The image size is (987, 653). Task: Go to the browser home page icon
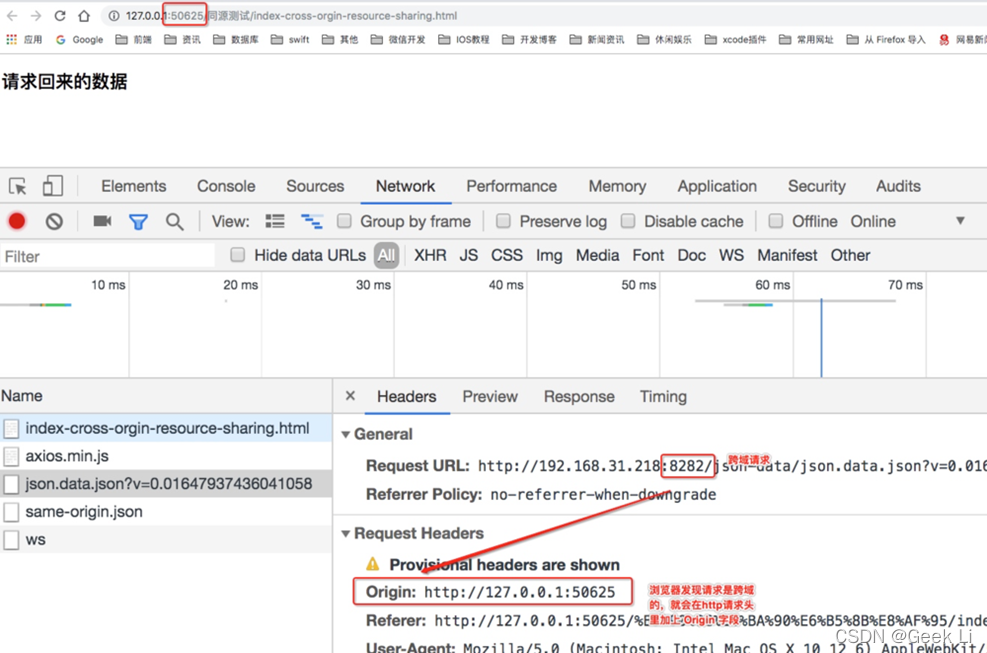point(84,16)
